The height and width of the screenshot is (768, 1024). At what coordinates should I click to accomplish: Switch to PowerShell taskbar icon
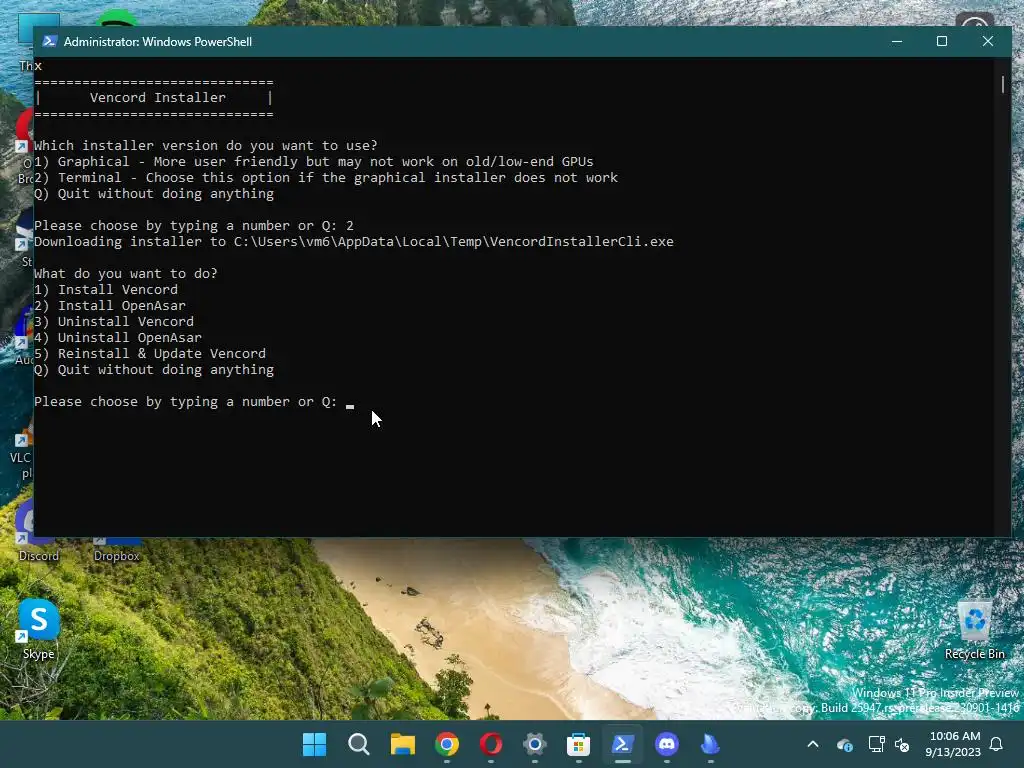click(622, 744)
